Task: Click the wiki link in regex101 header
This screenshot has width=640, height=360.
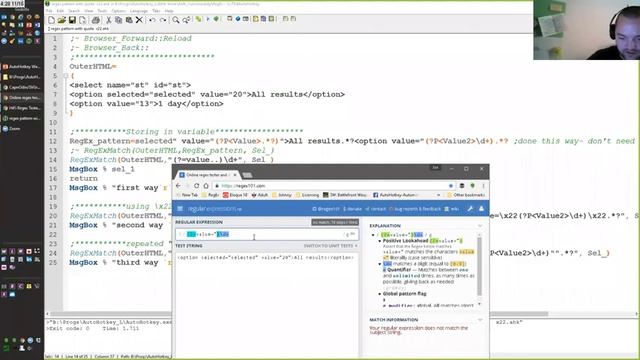Action: (x=451, y=209)
